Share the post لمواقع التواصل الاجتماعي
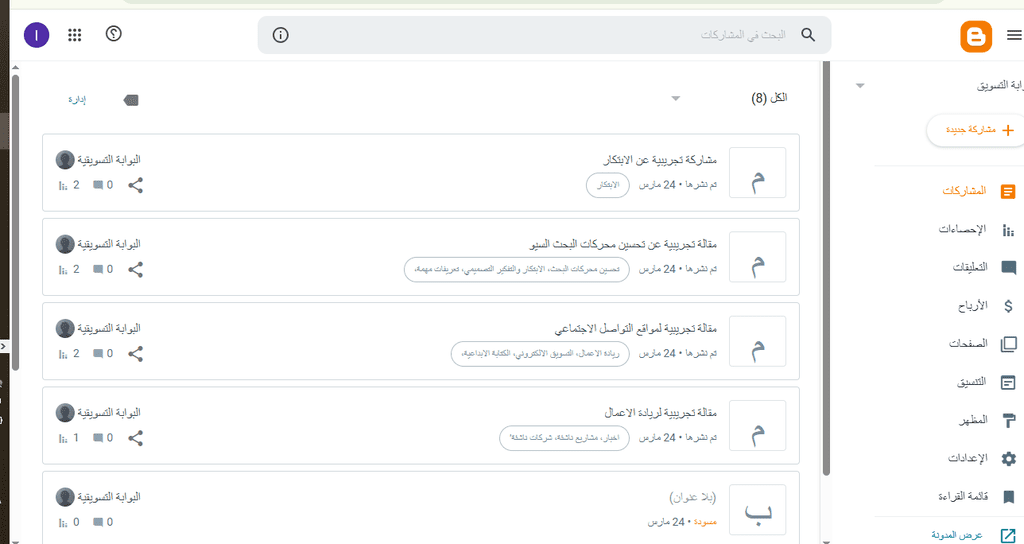 pyautogui.click(x=135, y=354)
